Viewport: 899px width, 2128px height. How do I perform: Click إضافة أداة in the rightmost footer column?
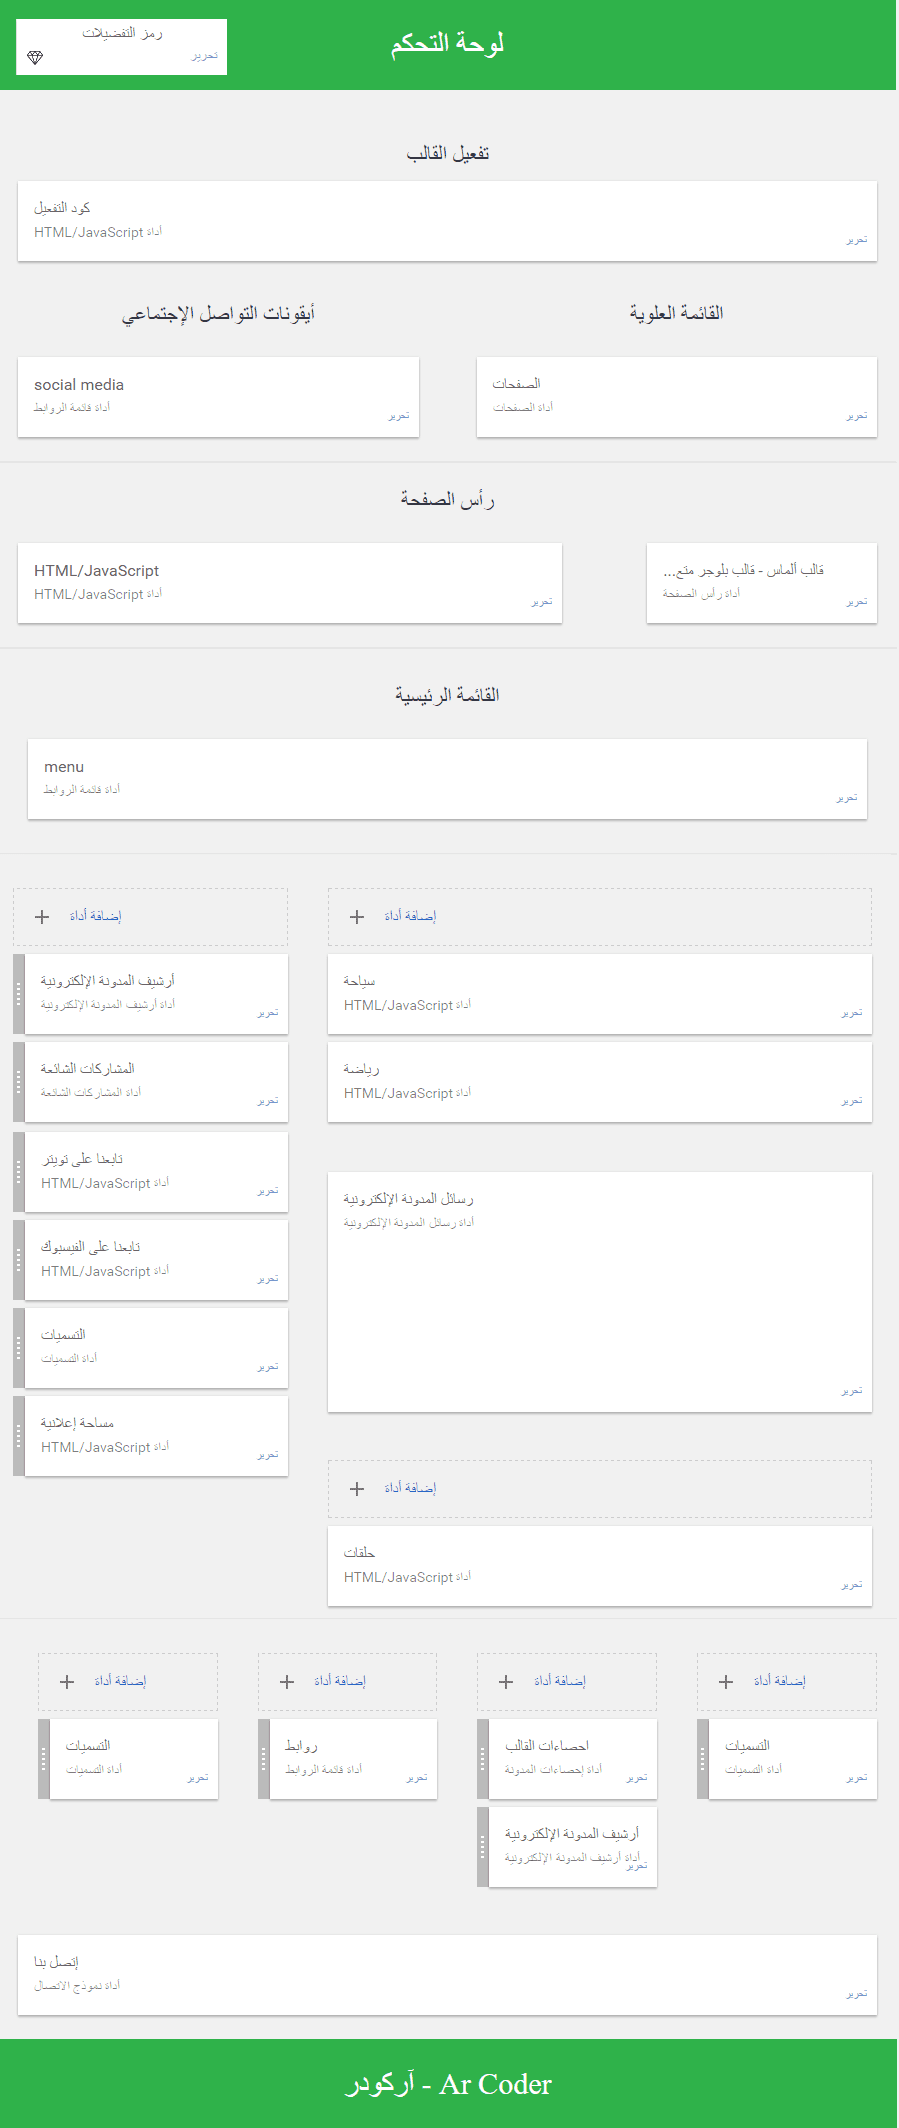pos(779,1681)
